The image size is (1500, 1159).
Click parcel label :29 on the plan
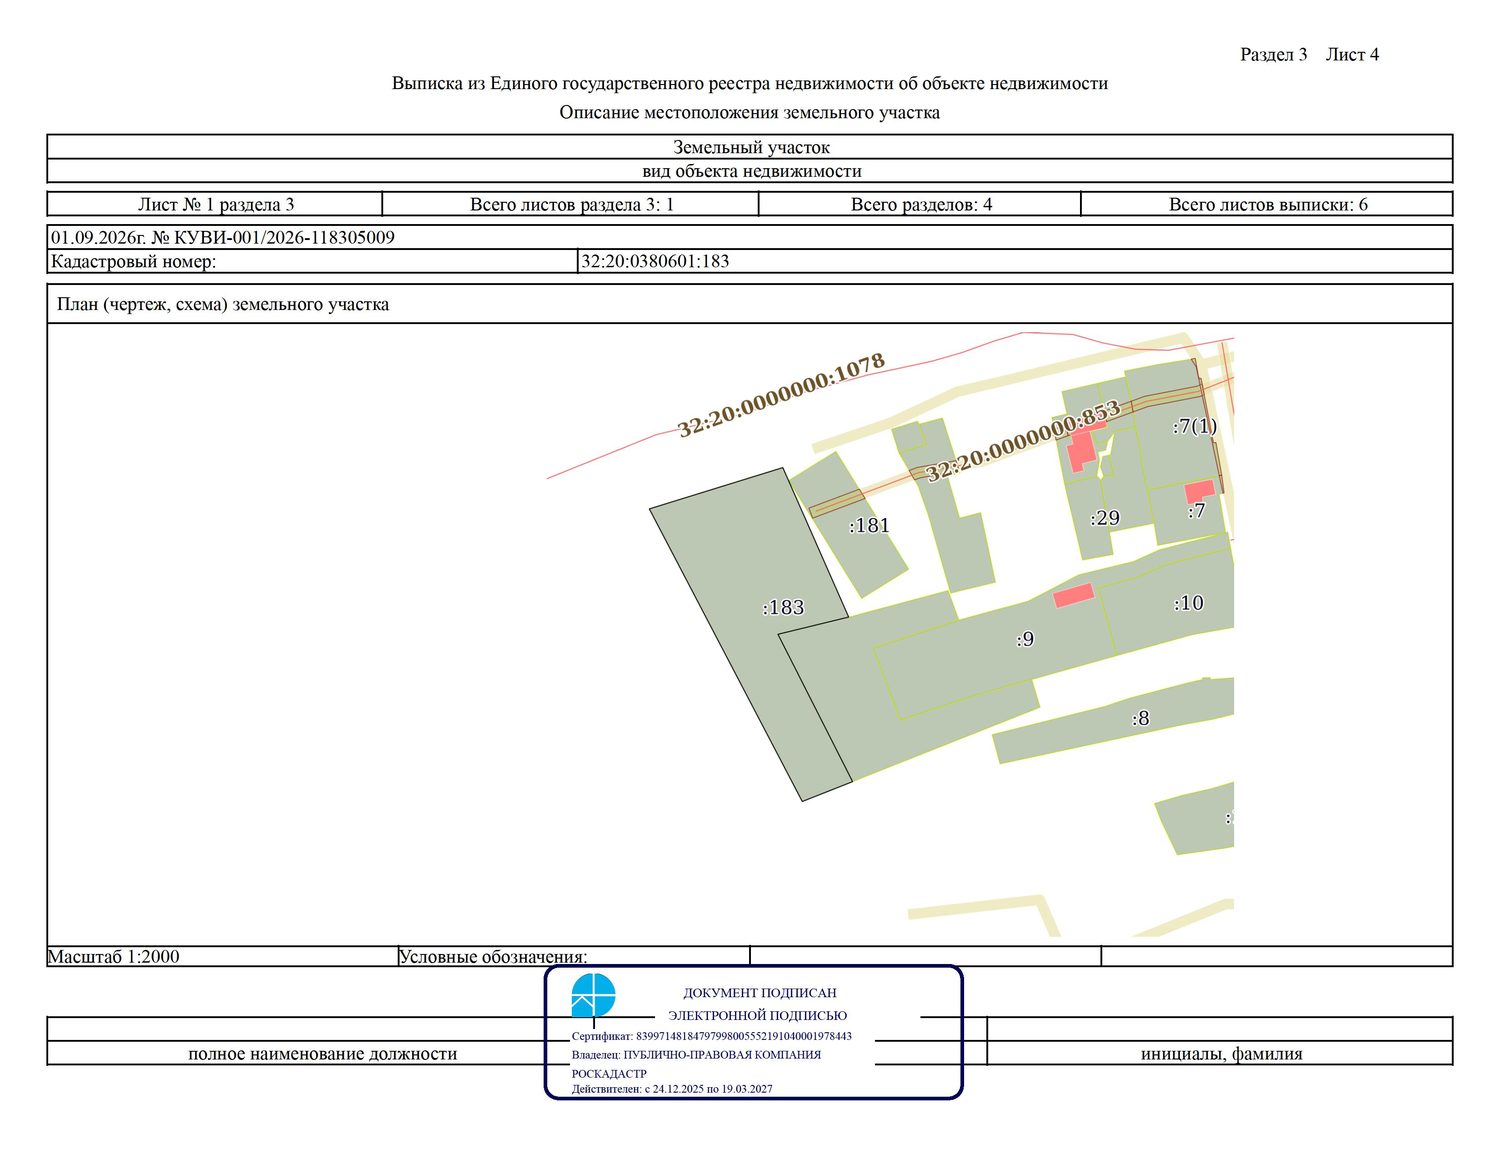(1105, 518)
